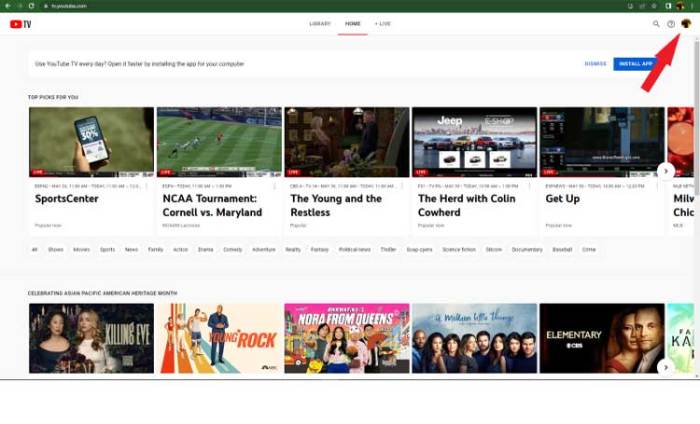
Task: Filter picks by Drama
Action: coord(206,249)
